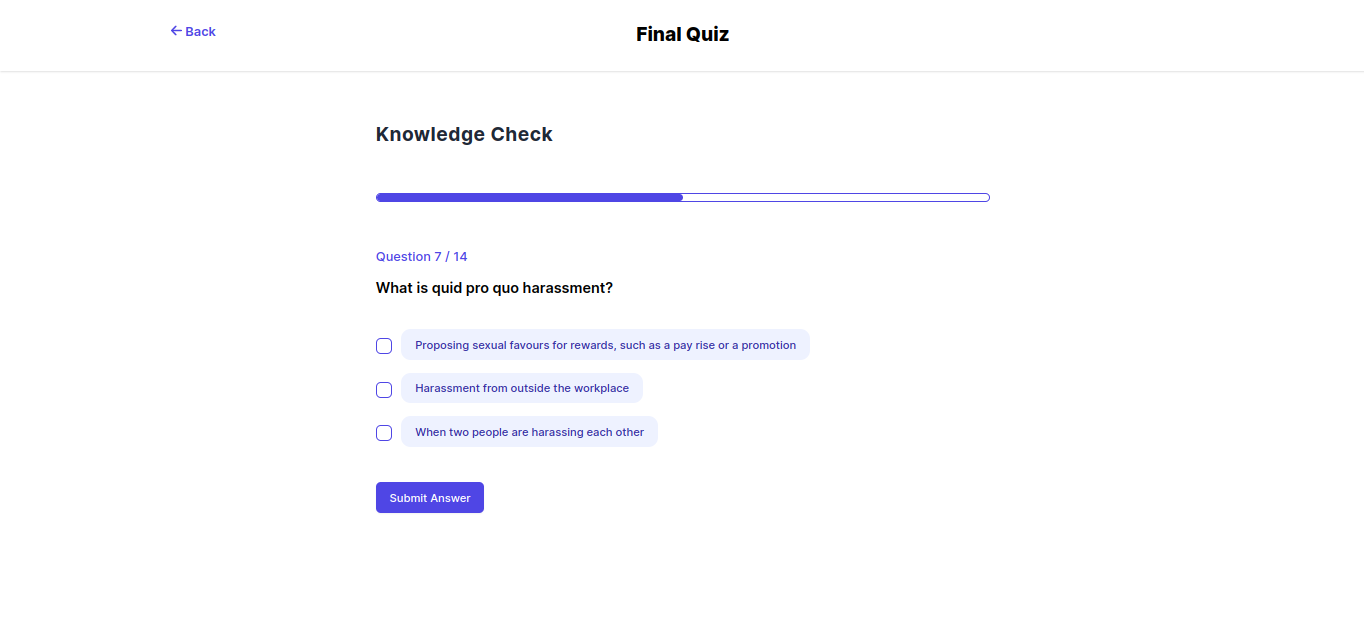Click the word "Quiz" in the header title
Viewport: 1364px width, 644px height.
coord(707,34)
